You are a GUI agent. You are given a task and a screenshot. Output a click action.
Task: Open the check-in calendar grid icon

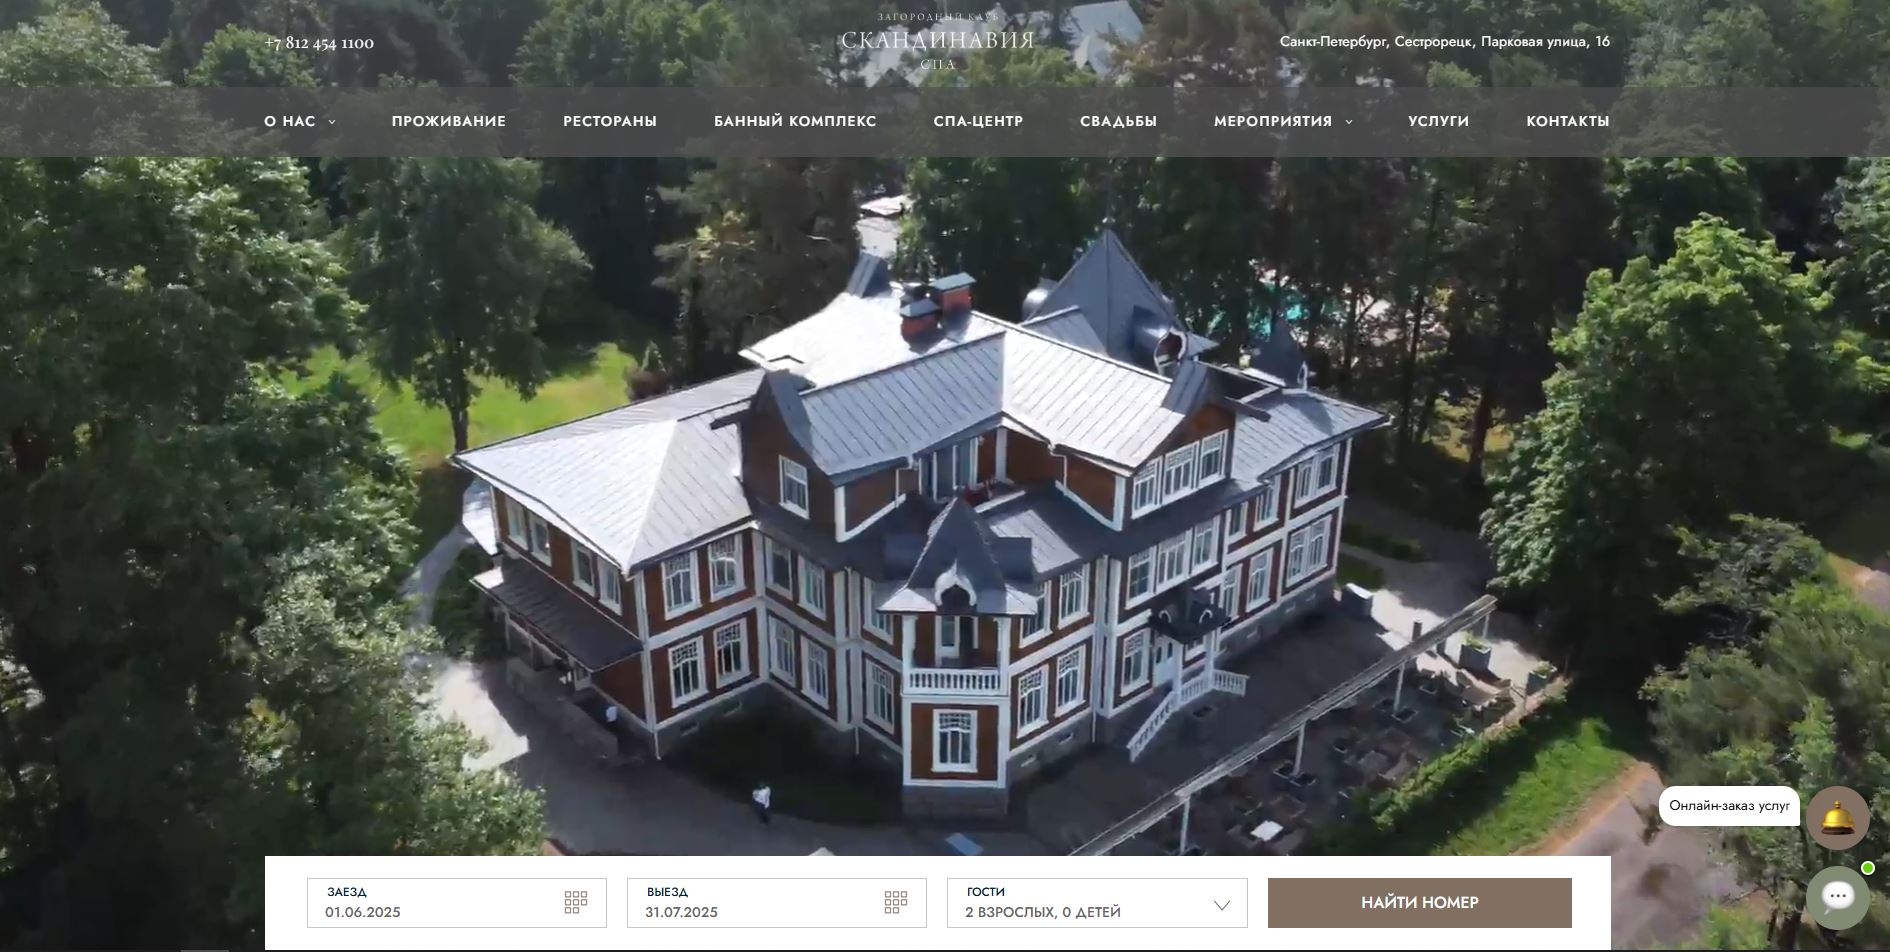pyautogui.click(x=575, y=903)
